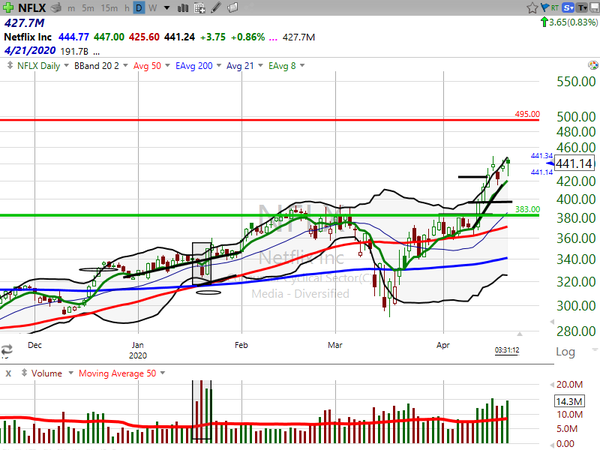Click the small arrow beside Log
Viewport: 600px width, 450px height.
pos(594,349)
